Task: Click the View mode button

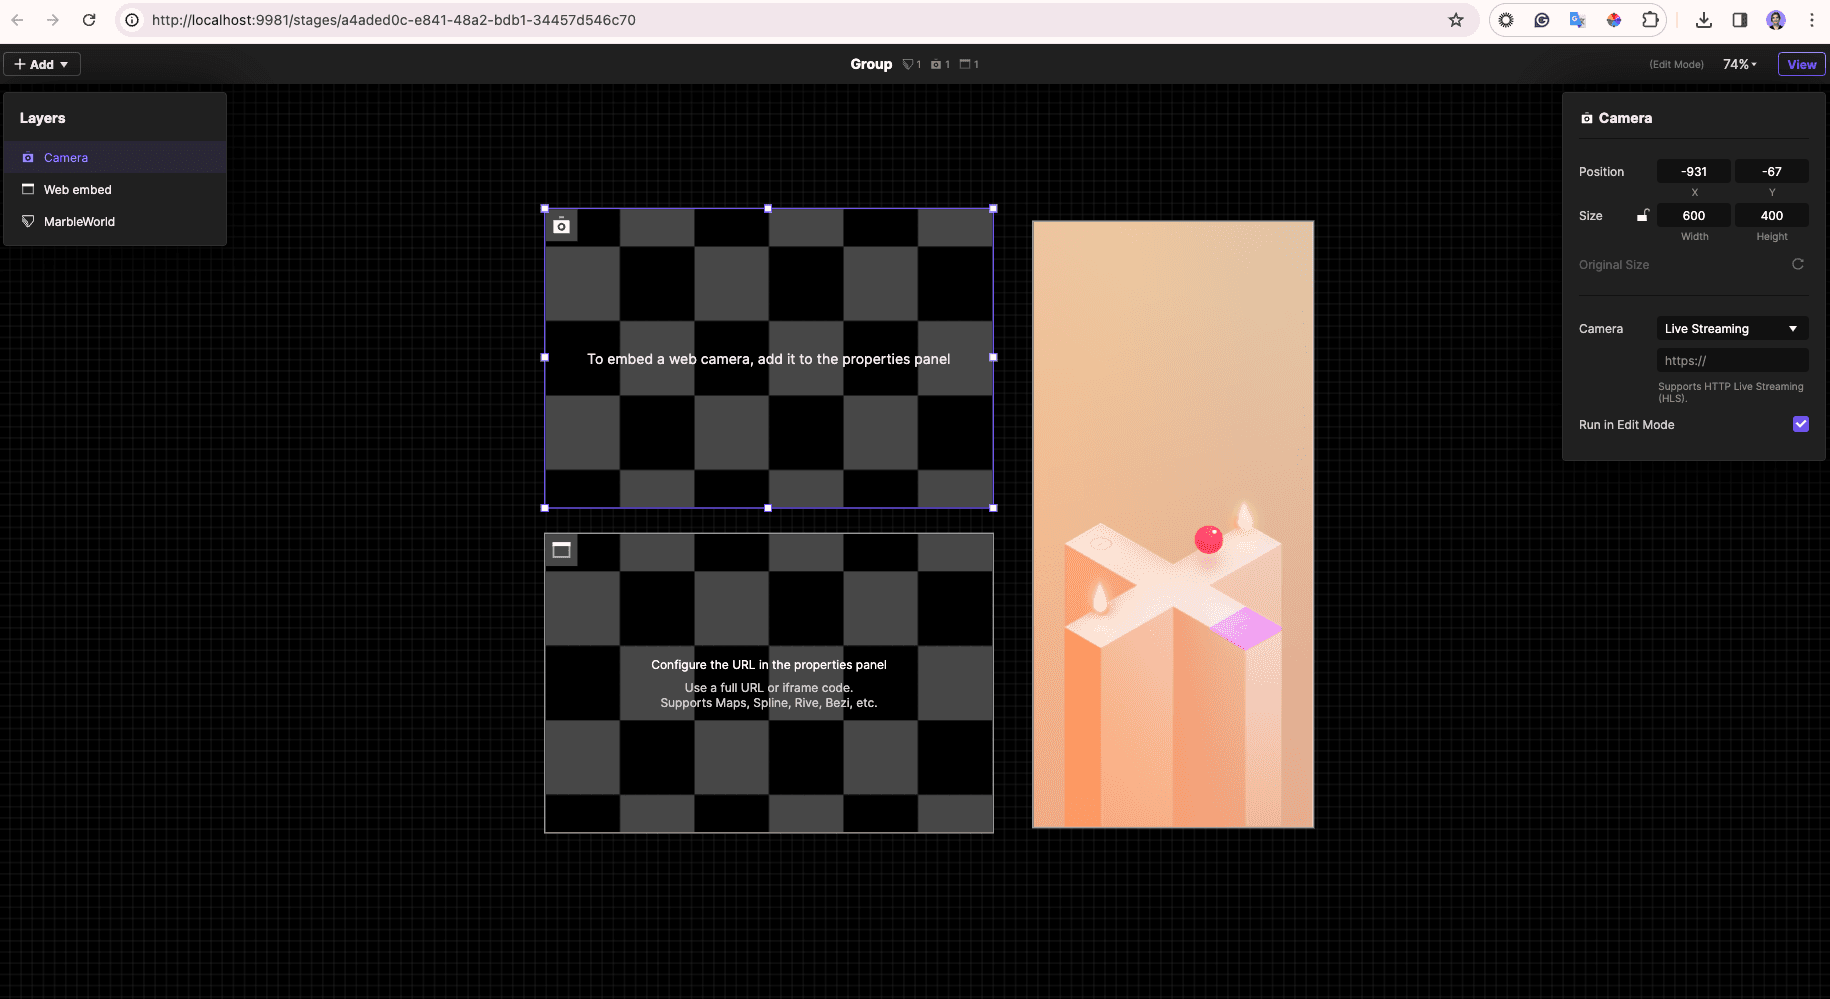Action: (x=1801, y=64)
